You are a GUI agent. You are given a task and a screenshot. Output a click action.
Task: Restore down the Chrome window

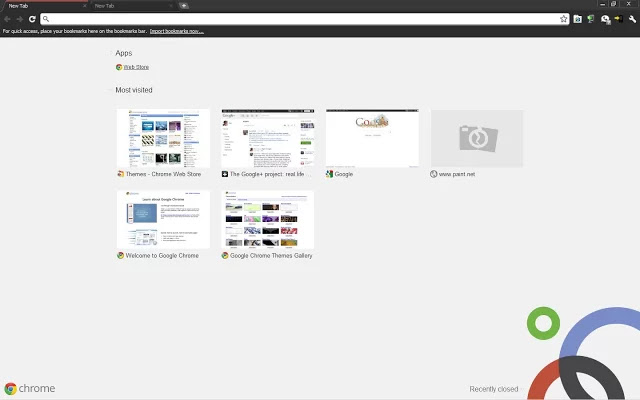[613, 4]
